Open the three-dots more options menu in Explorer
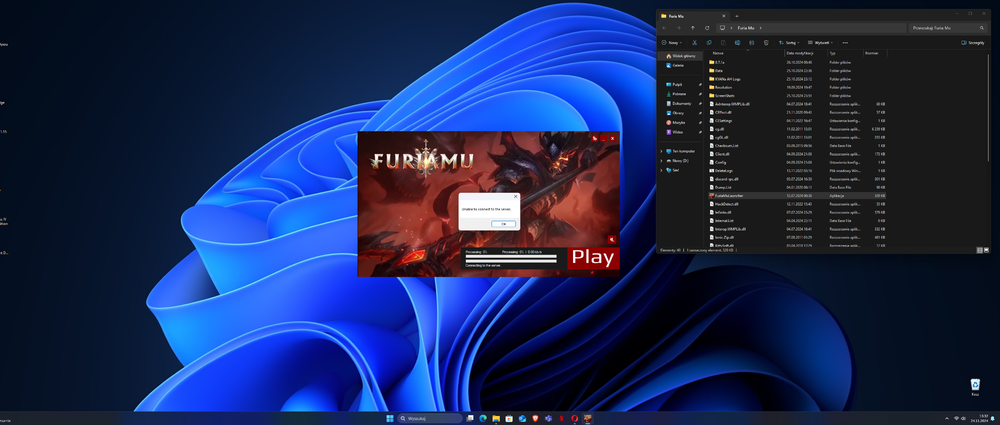The width and height of the screenshot is (1000, 425). pyautogui.click(x=845, y=43)
